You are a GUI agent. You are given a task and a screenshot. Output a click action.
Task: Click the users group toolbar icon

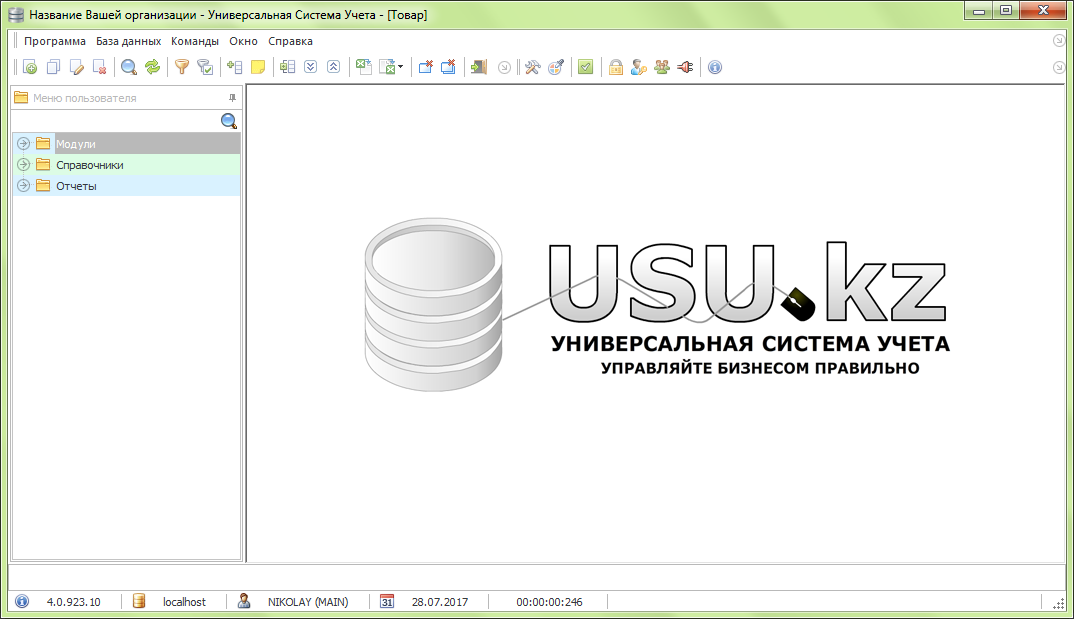[x=662, y=67]
